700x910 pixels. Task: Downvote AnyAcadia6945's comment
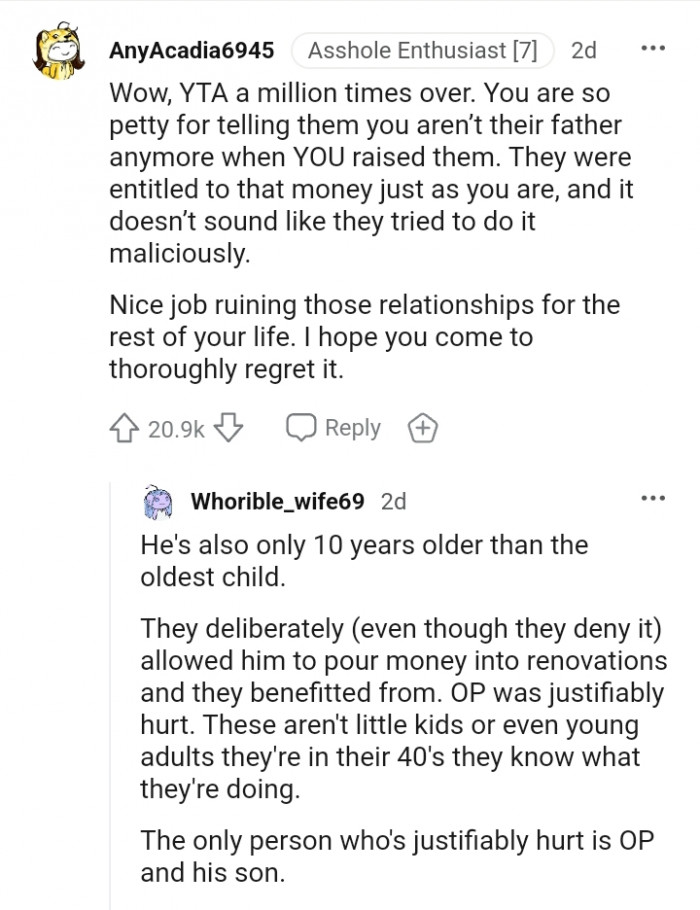pos(230,427)
